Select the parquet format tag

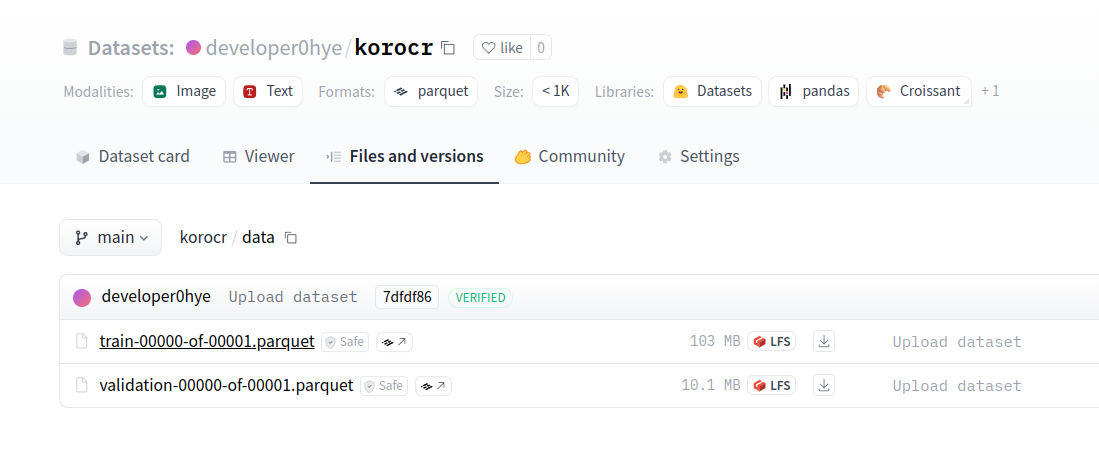[431, 91]
